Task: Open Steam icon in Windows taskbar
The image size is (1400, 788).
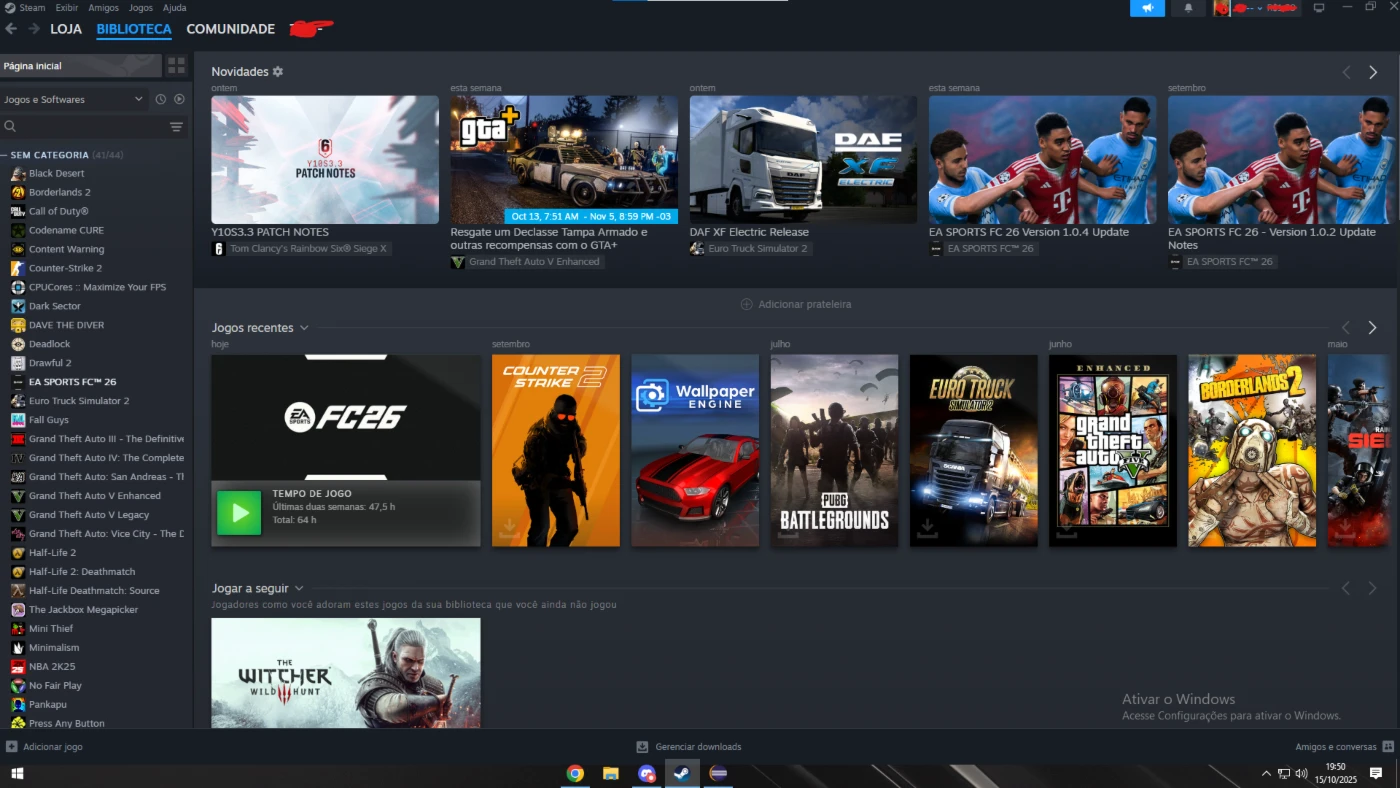Action: [x=681, y=773]
